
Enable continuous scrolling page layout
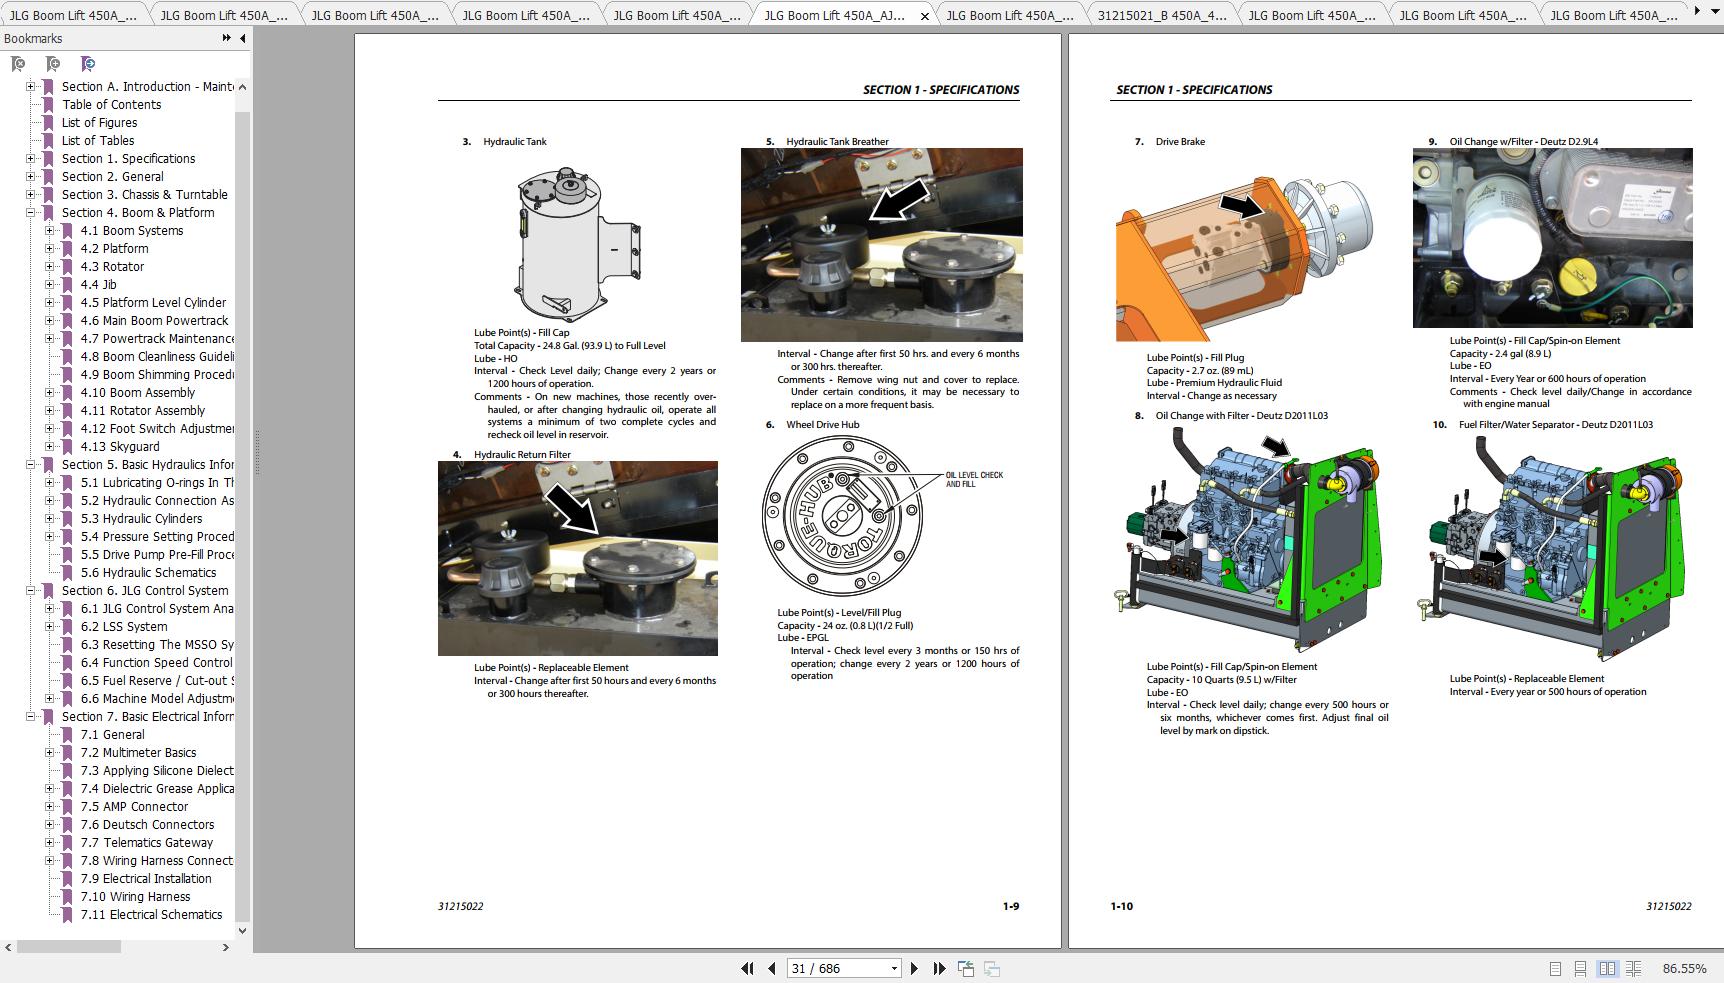1580,968
